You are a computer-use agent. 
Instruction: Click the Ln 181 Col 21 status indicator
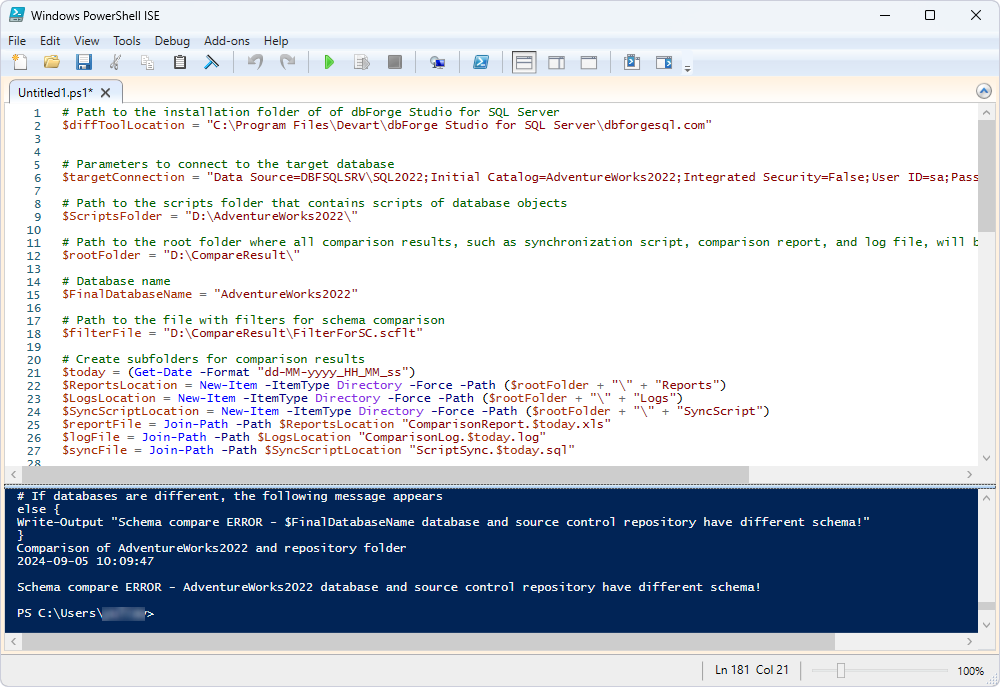752,670
